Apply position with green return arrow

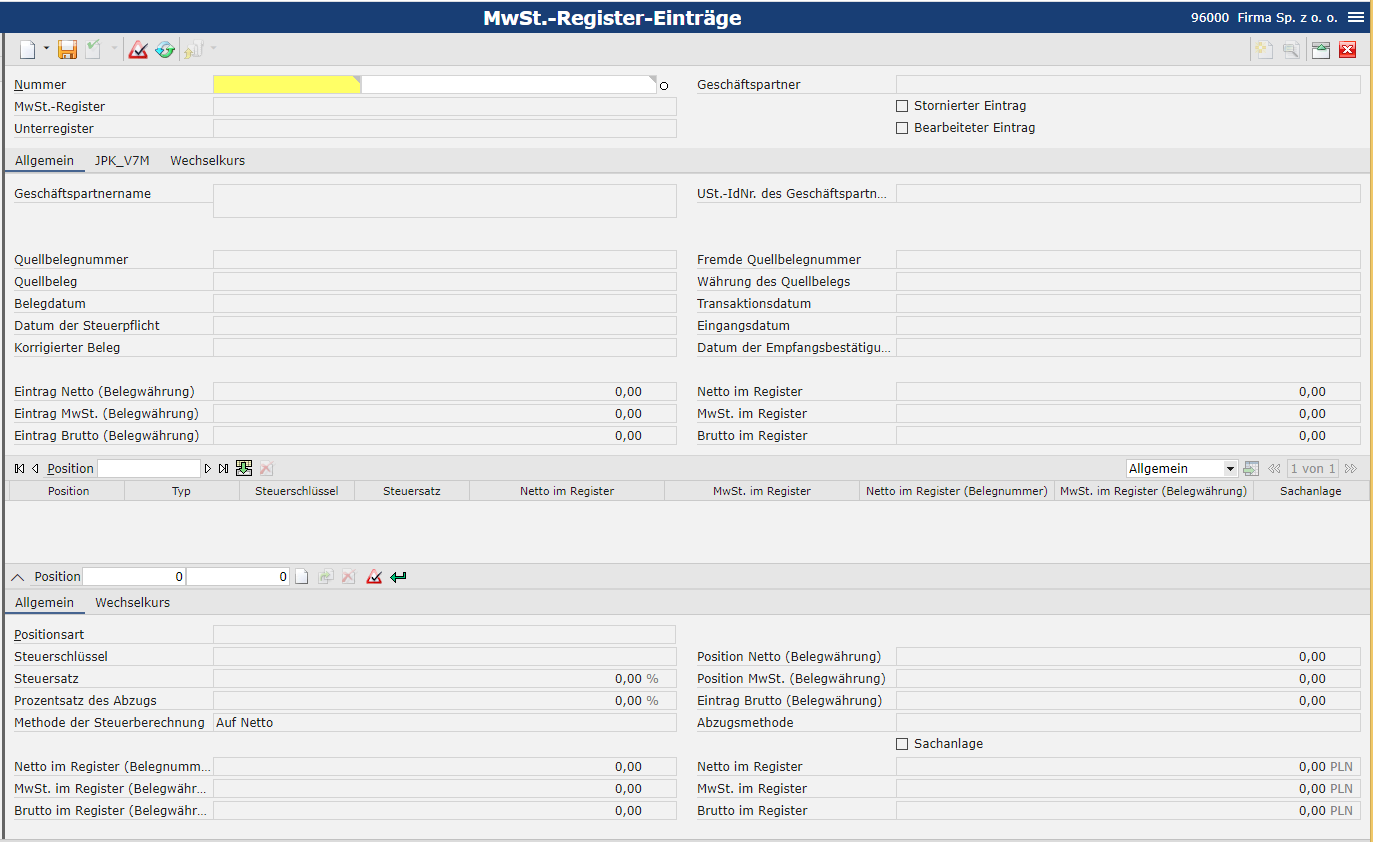tap(399, 577)
